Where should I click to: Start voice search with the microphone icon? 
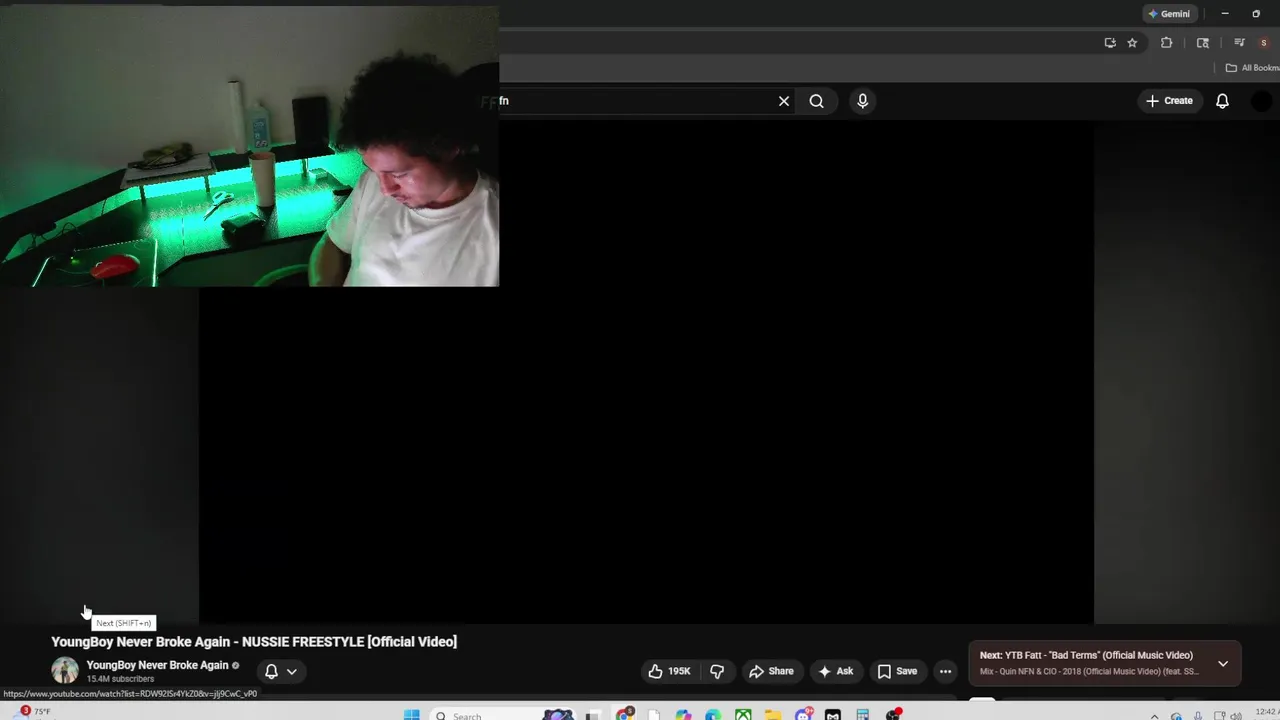862,101
